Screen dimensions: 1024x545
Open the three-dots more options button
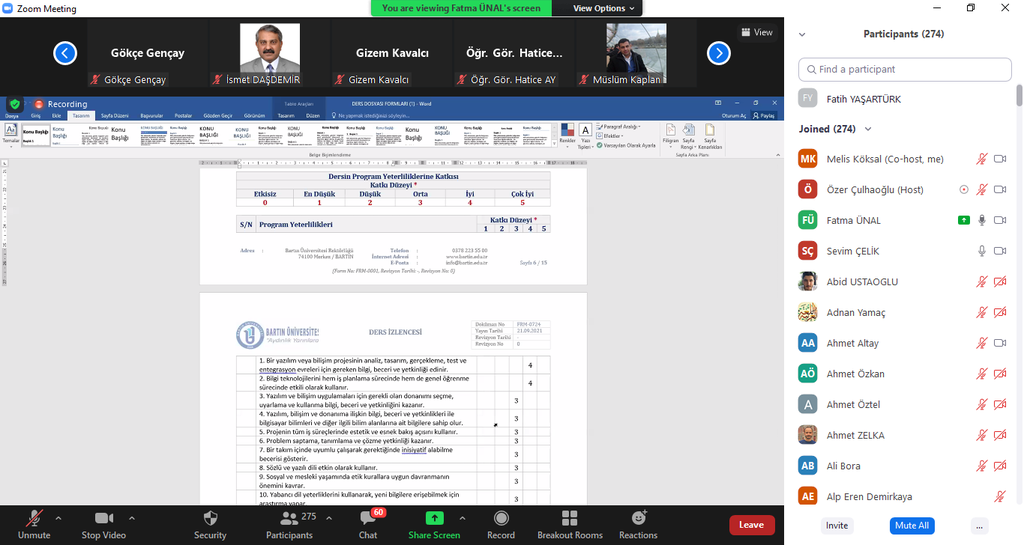pos(978,525)
